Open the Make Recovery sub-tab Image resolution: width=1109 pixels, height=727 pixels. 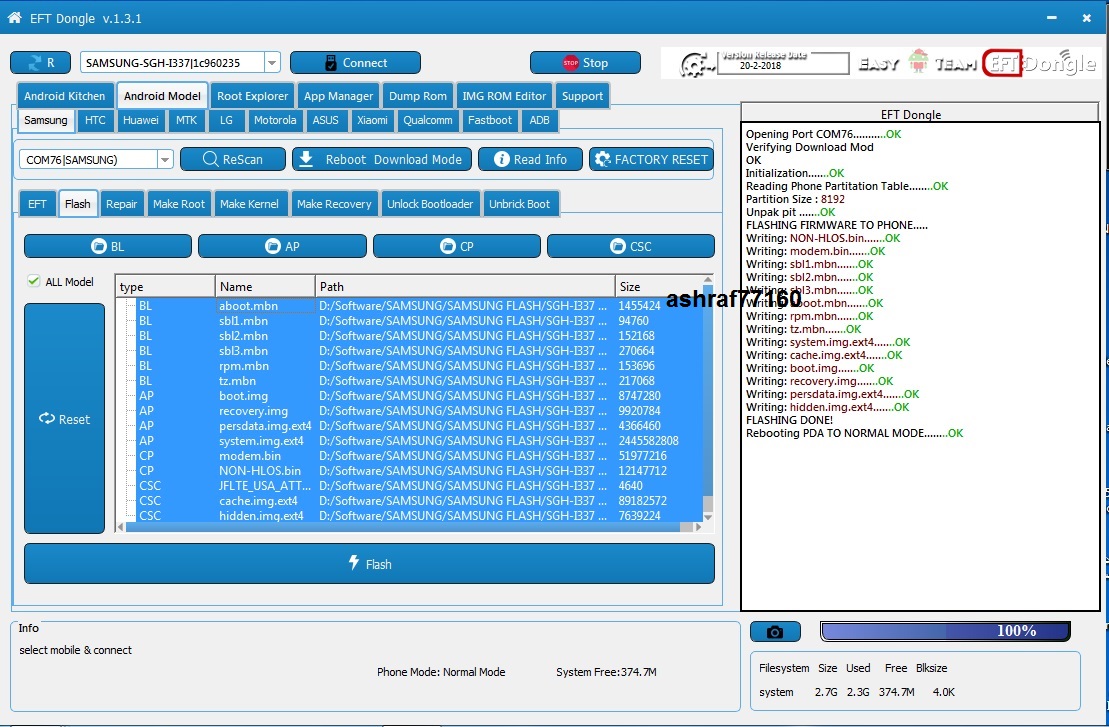335,204
